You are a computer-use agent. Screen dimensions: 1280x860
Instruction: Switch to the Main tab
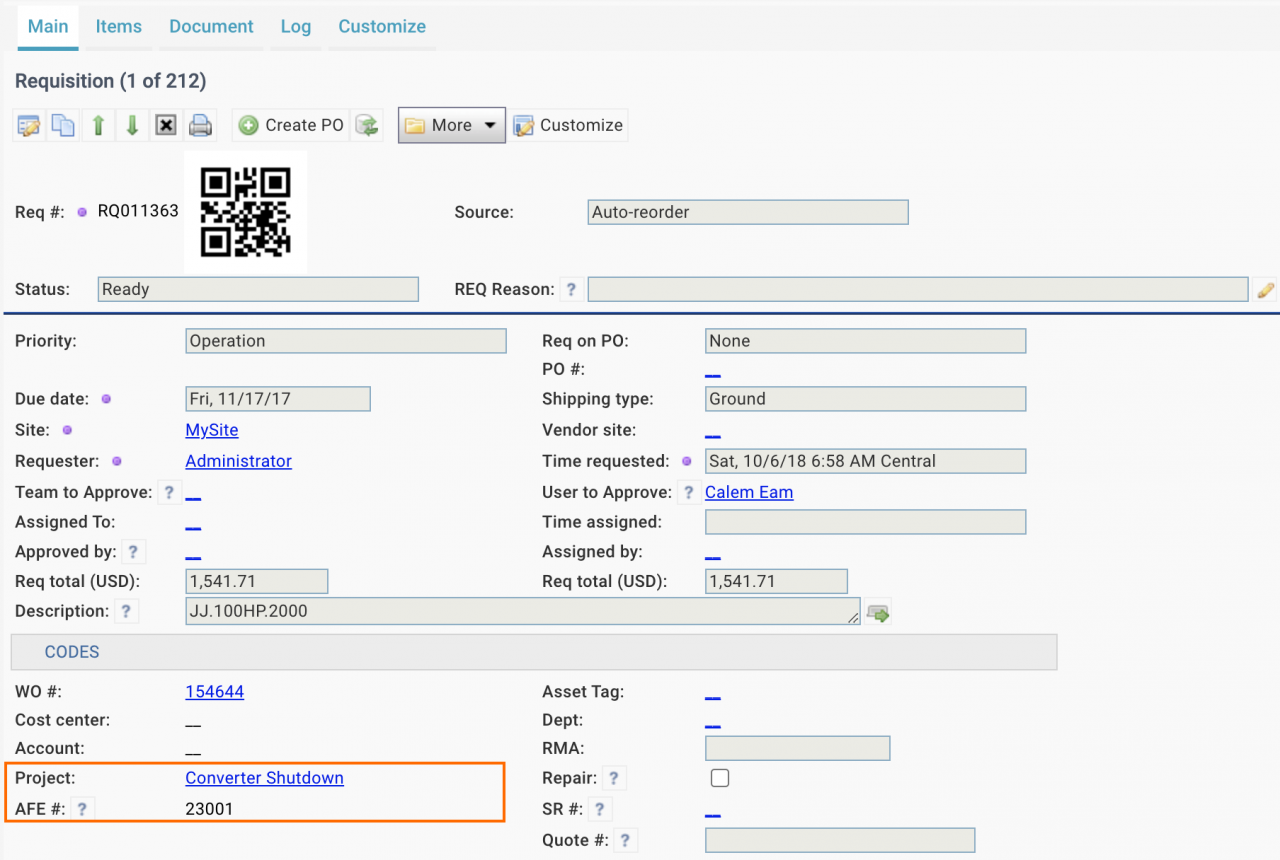(48, 26)
